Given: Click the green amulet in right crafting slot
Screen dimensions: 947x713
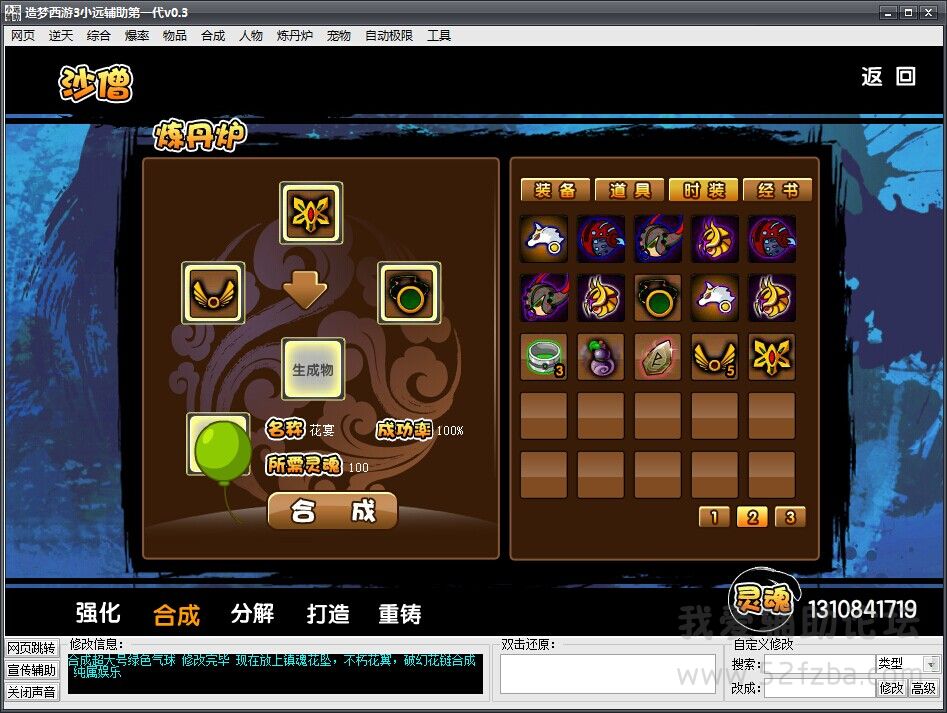Looking at the screenshot, I should click(x=409, y=293).
